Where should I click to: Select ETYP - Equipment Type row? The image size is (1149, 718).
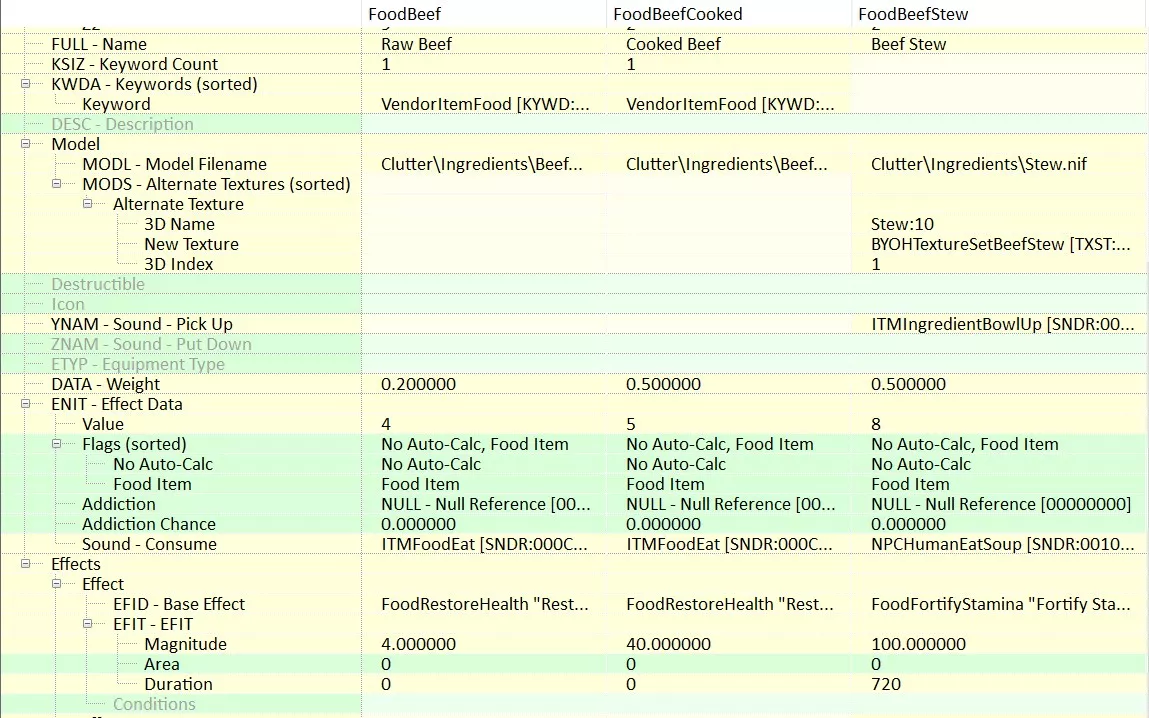[x=138, y=364]
